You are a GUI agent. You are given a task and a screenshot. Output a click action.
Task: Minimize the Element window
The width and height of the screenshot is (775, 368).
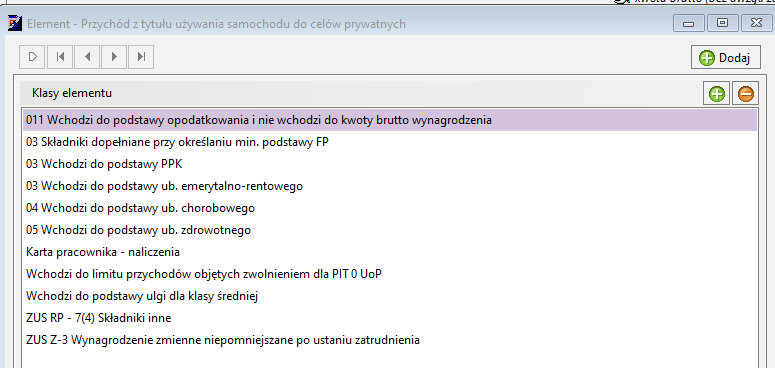point(689,23)
